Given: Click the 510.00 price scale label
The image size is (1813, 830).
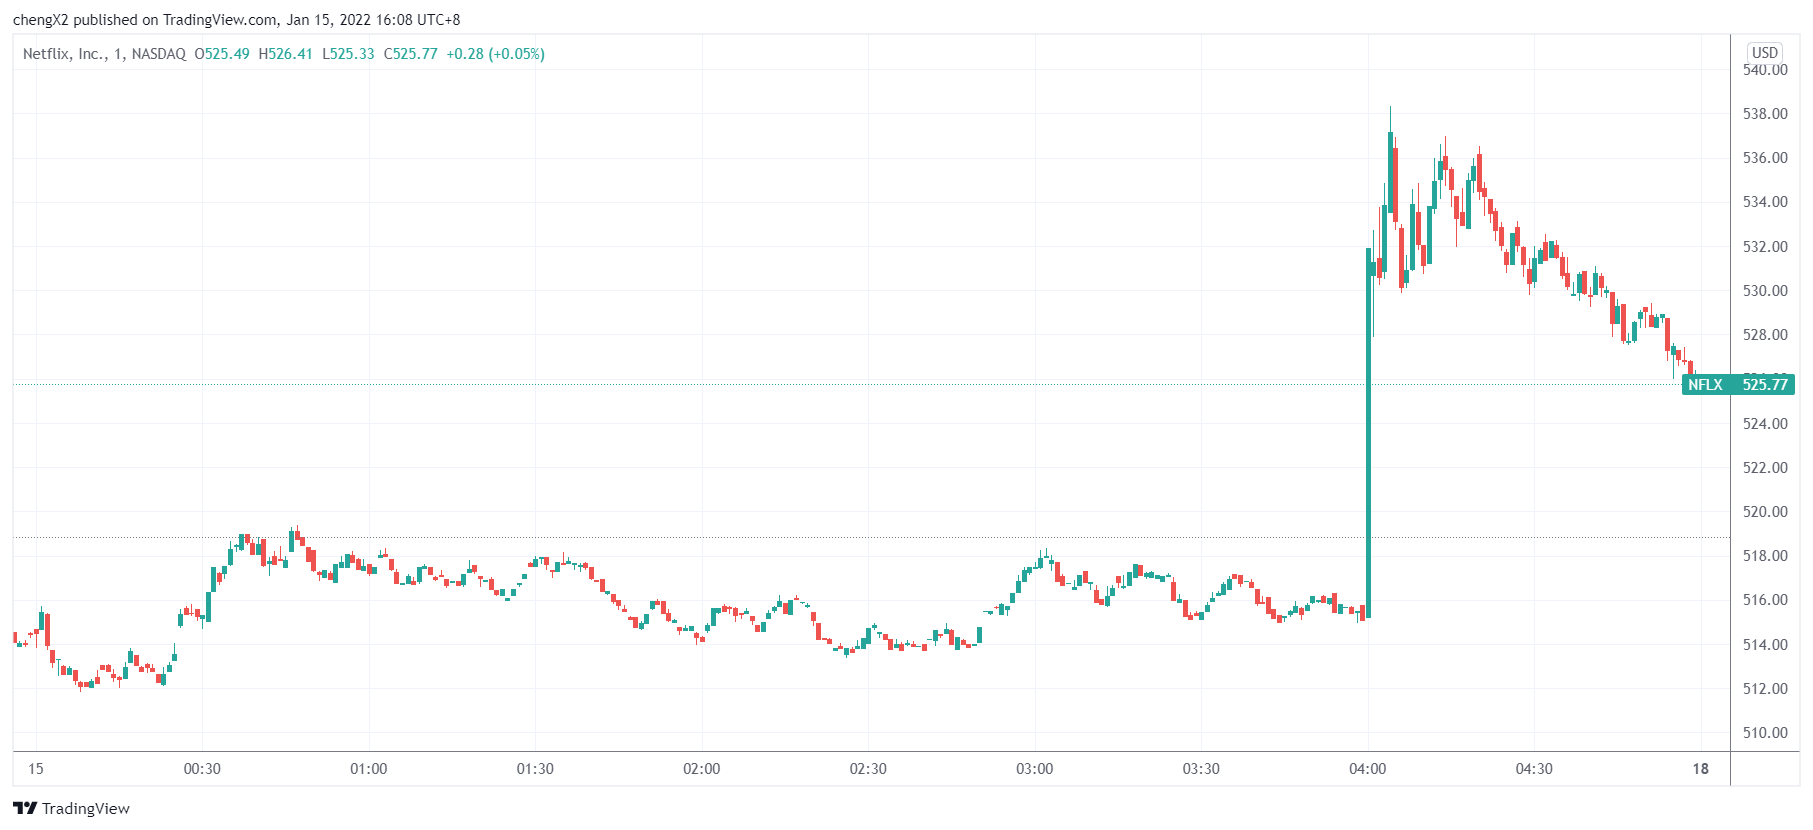Looking at the screenshot, I should 1765,733.
